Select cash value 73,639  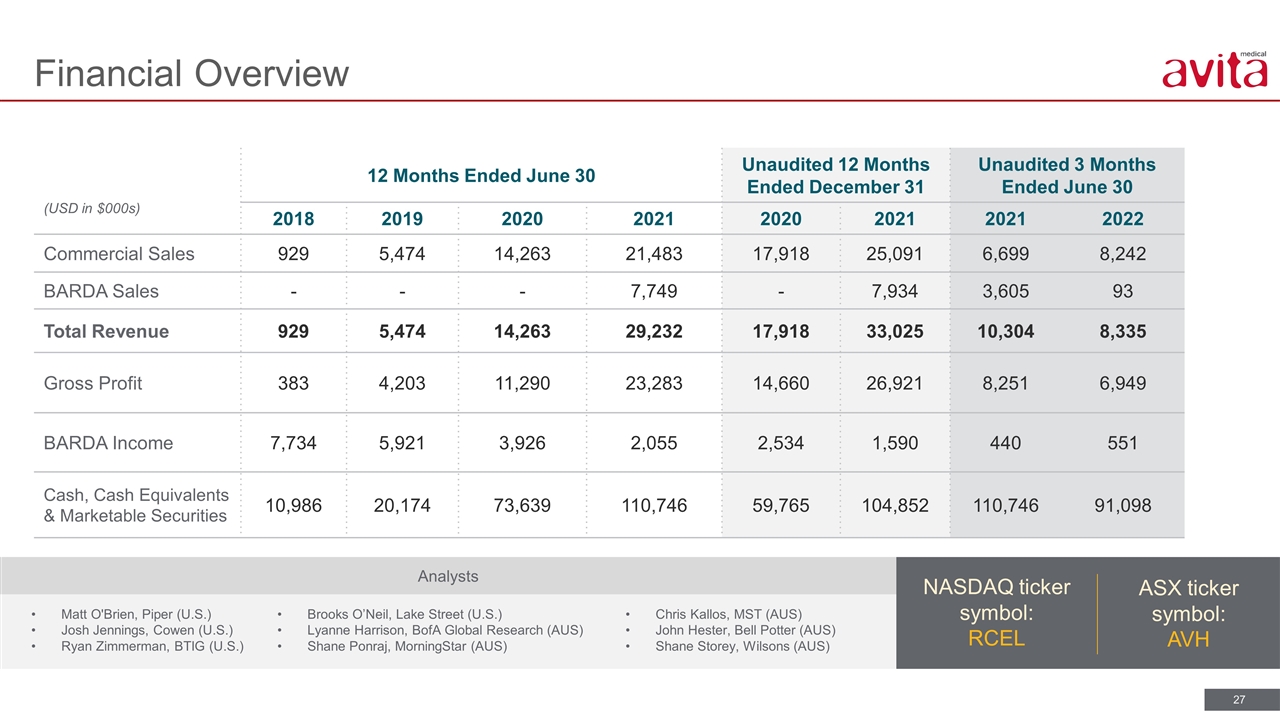point(522,506)
